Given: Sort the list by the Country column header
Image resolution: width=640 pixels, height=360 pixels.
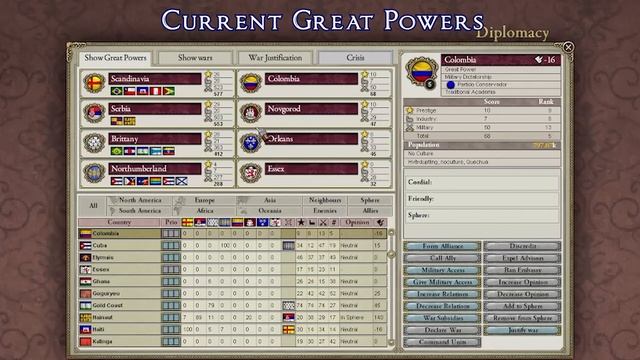Looking at the screenshot, I should click(x=119, y=222).
